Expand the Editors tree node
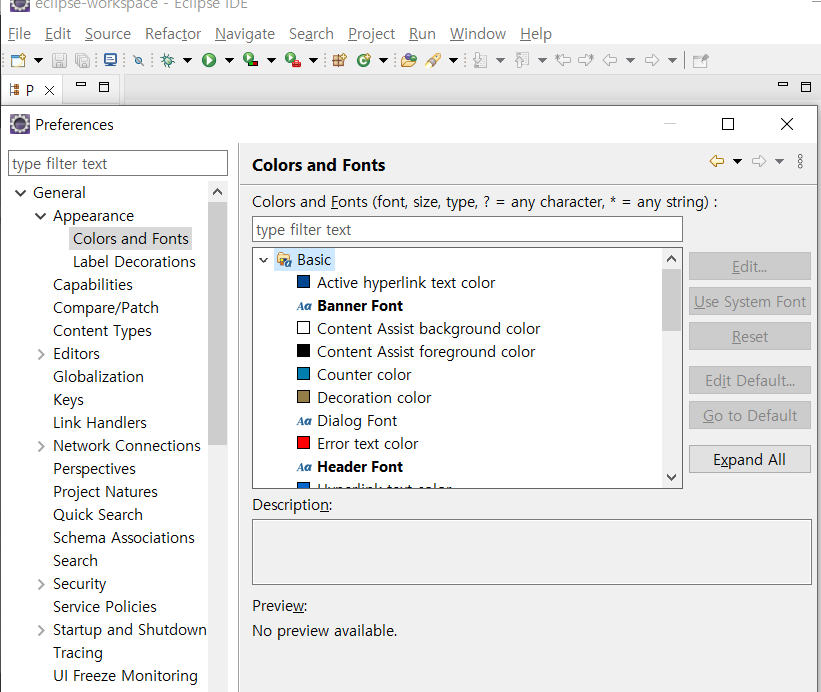The width and height of the screenshot is (821, 692). pyautogui.click(x=41, y=354)
